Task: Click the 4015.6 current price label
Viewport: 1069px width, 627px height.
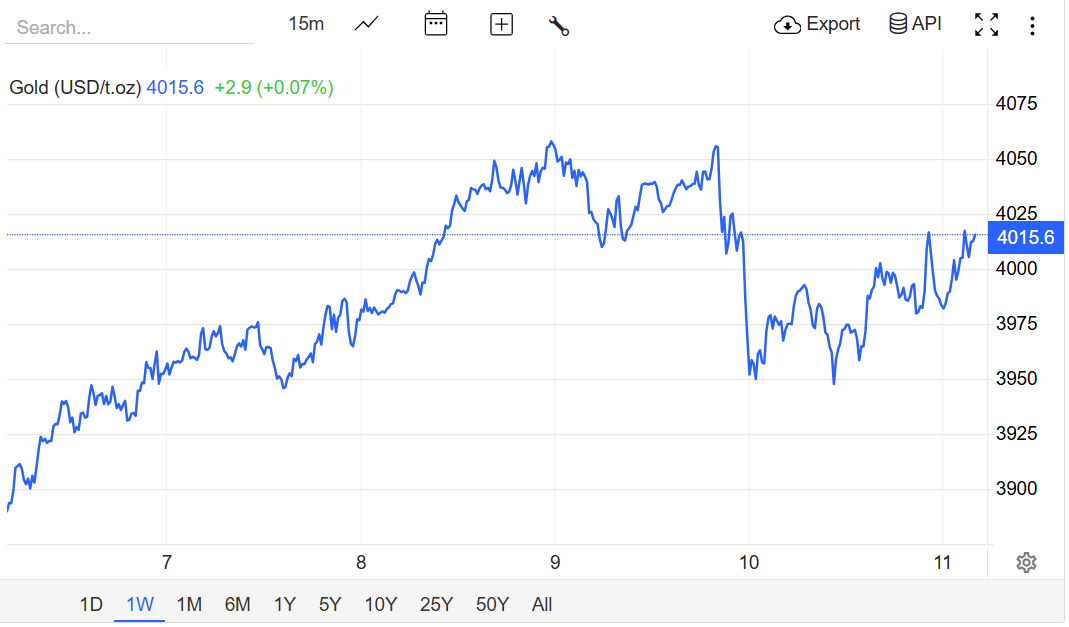Action: 1025,237
